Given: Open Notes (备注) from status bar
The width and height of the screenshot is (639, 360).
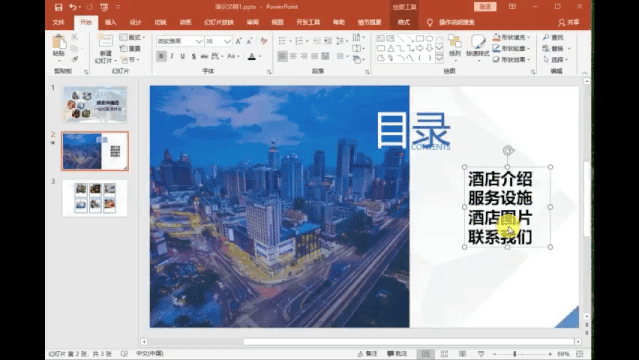Looking at the screenshot, I should point(368,354).
